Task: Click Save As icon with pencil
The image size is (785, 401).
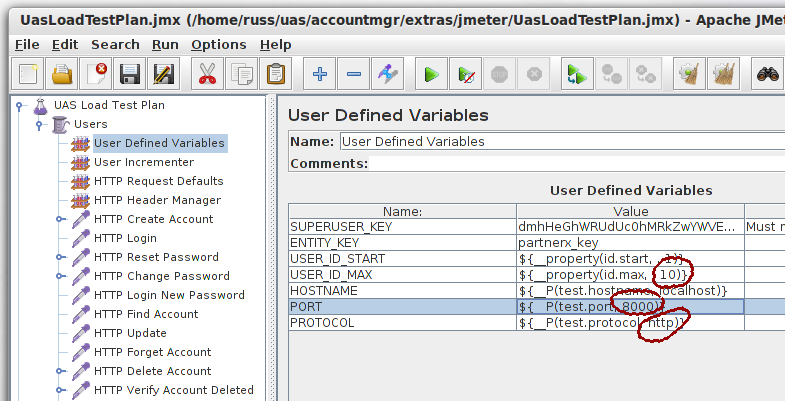Action: (x=164, y=74)
